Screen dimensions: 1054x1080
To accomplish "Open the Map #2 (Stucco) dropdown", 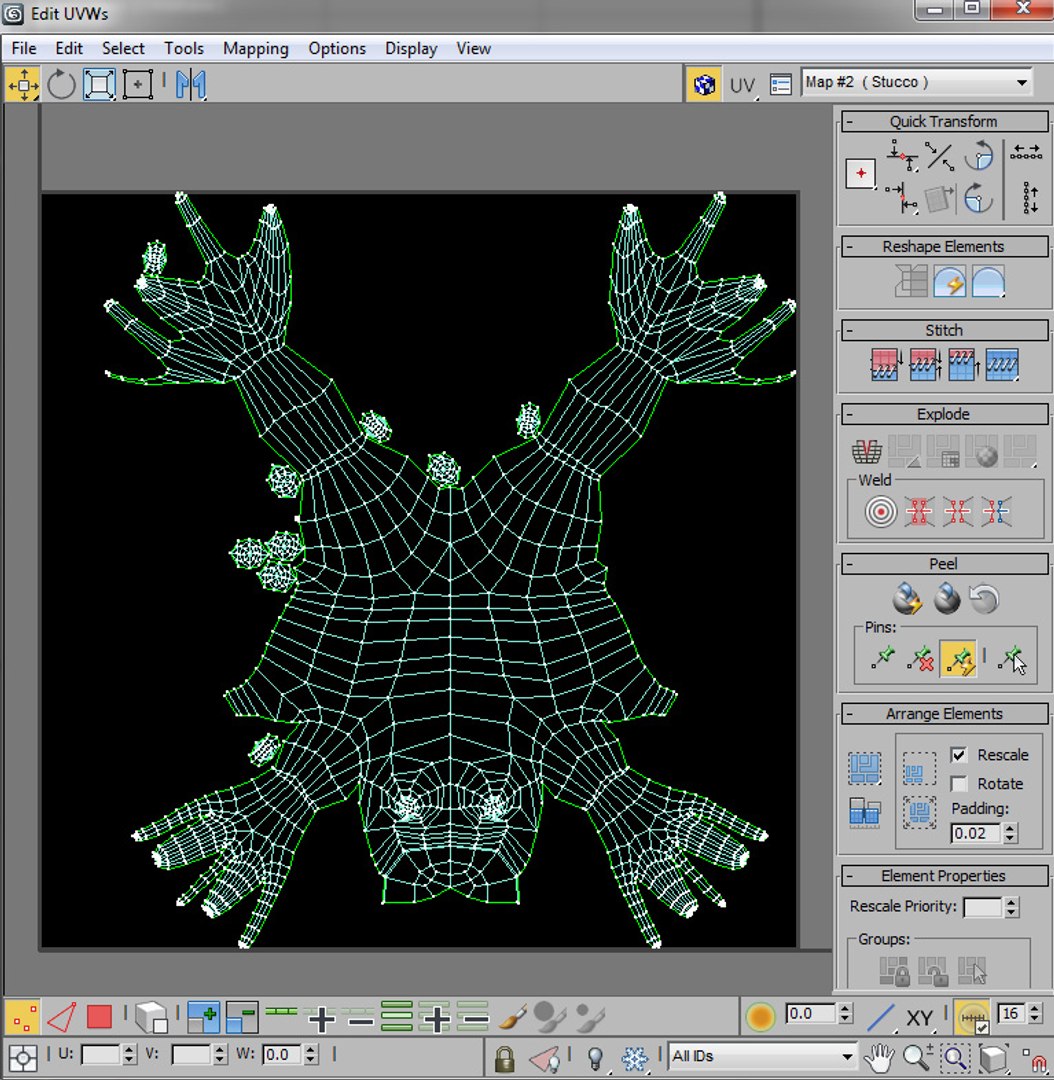I will [x=916, y=82].
